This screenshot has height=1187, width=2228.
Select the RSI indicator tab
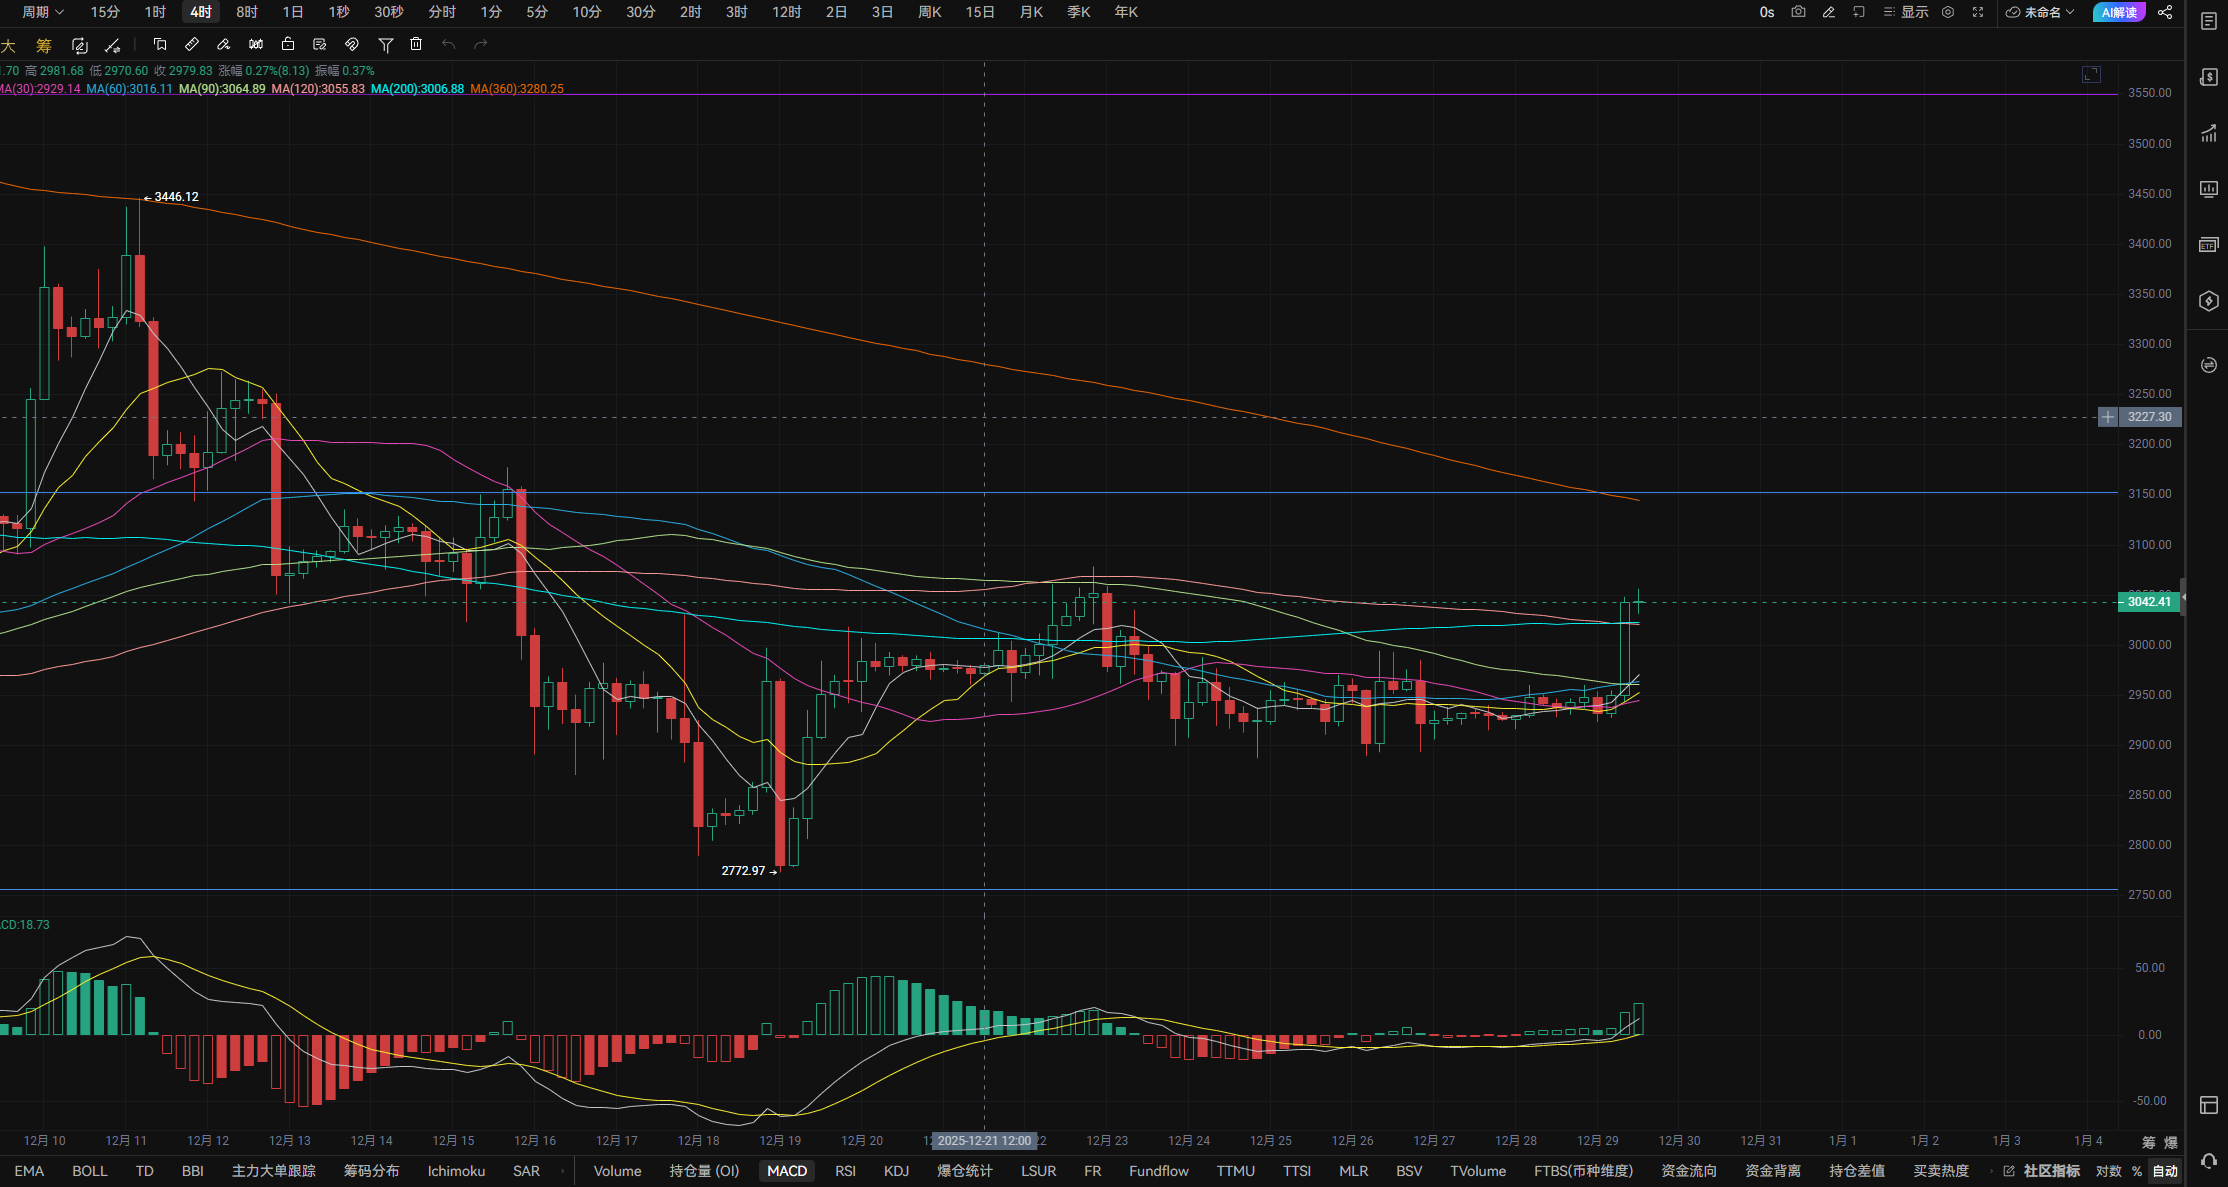[845, 1171]
